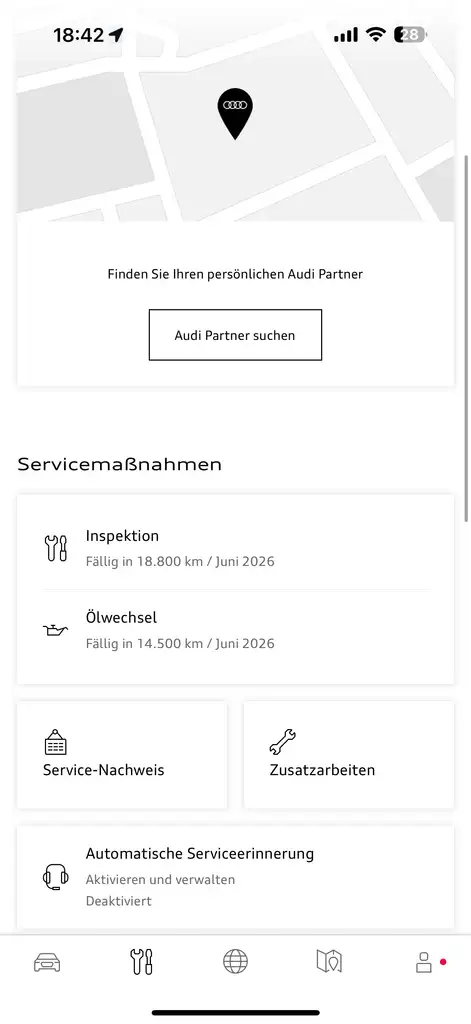471x1024 pixels.
Task: Open the Inspektion due details row
Action: [235, 548]
